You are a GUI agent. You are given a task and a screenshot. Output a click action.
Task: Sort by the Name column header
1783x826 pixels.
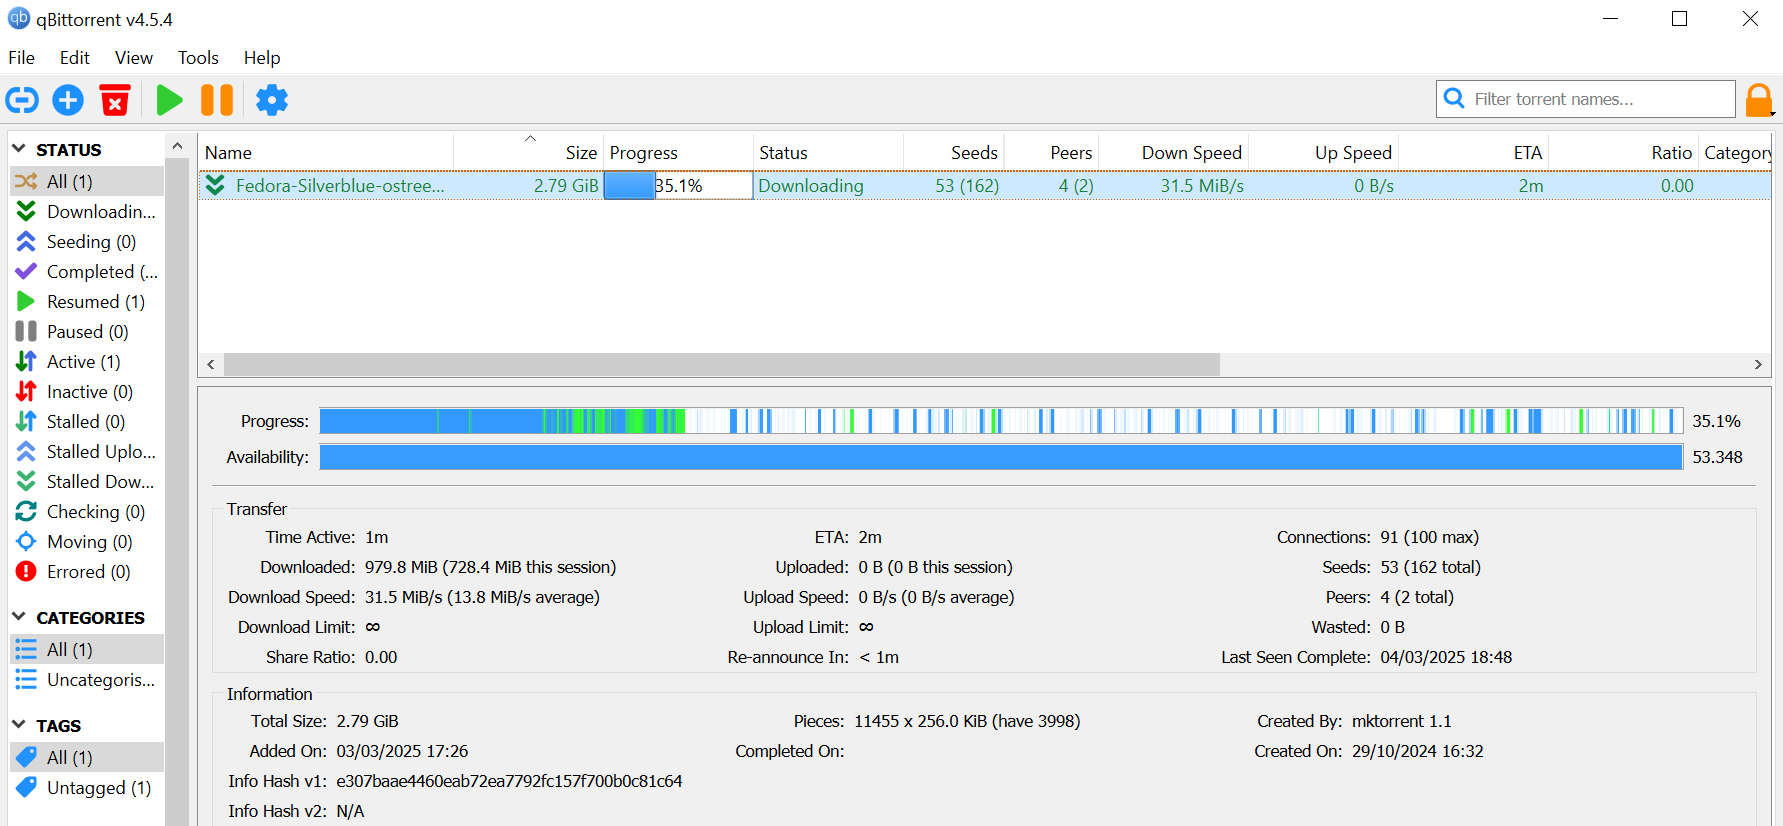(326, 152)
